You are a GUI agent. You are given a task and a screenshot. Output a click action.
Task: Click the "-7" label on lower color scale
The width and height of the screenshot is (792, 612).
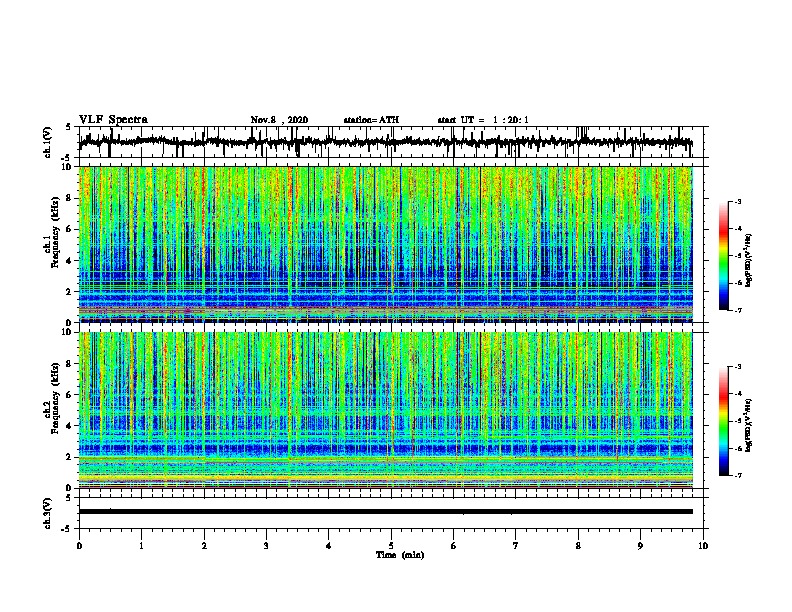(738, 475)
